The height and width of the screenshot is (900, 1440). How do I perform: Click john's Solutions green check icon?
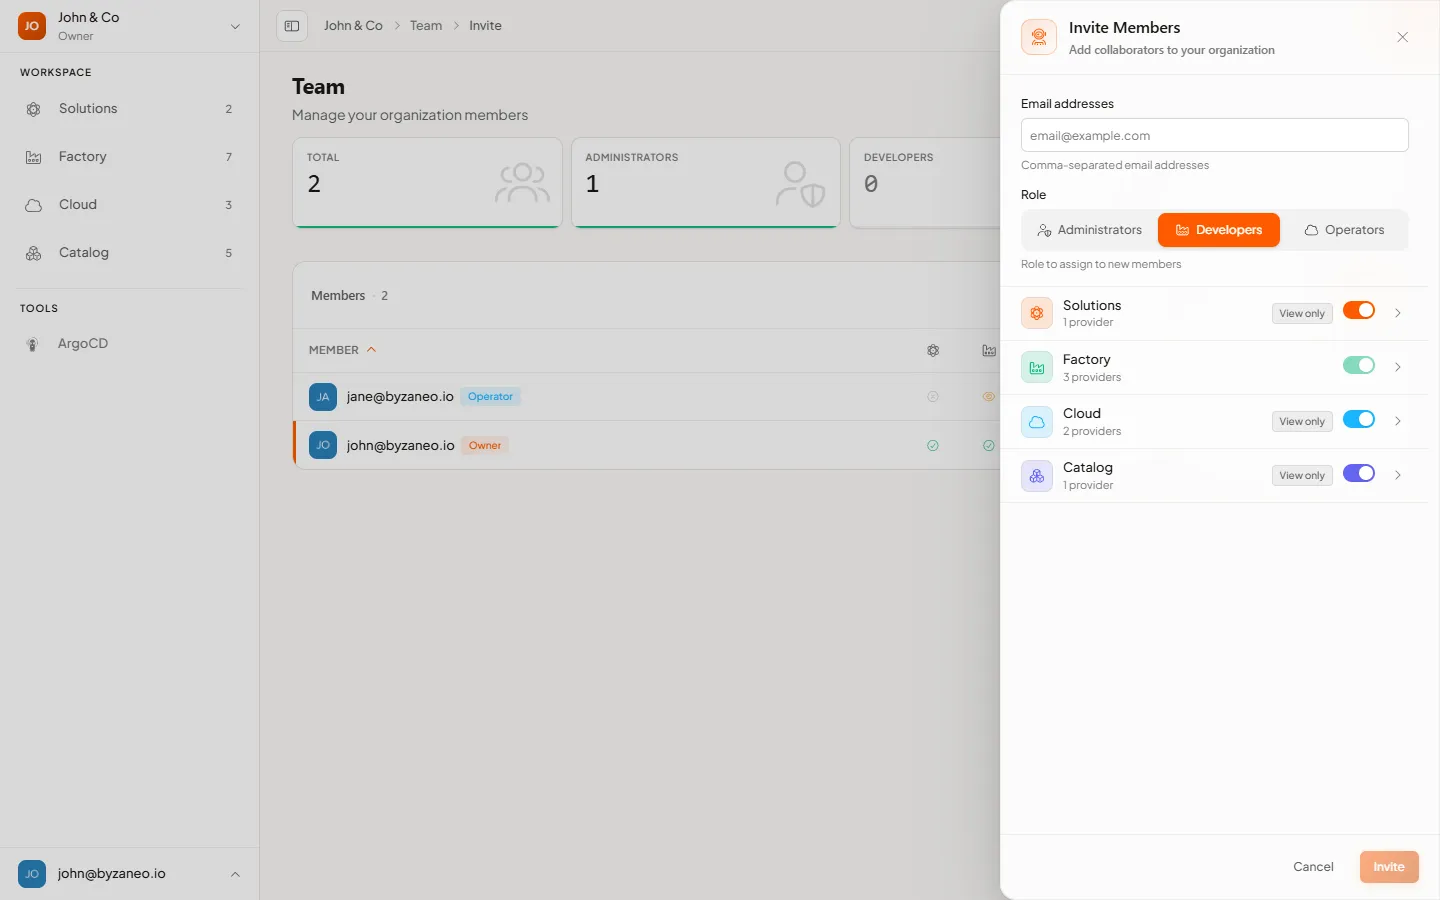click(x=933, y=446)
